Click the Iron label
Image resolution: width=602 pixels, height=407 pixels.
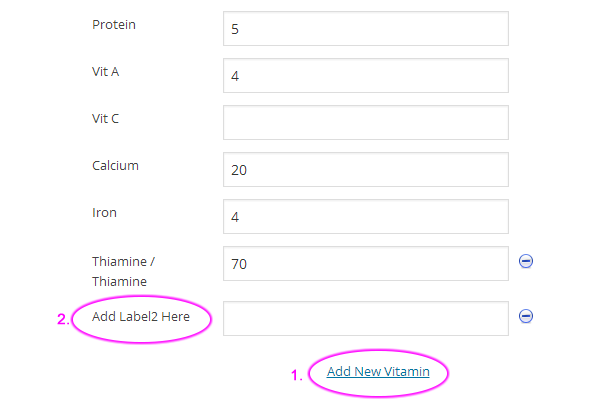[x=104, y=212]
